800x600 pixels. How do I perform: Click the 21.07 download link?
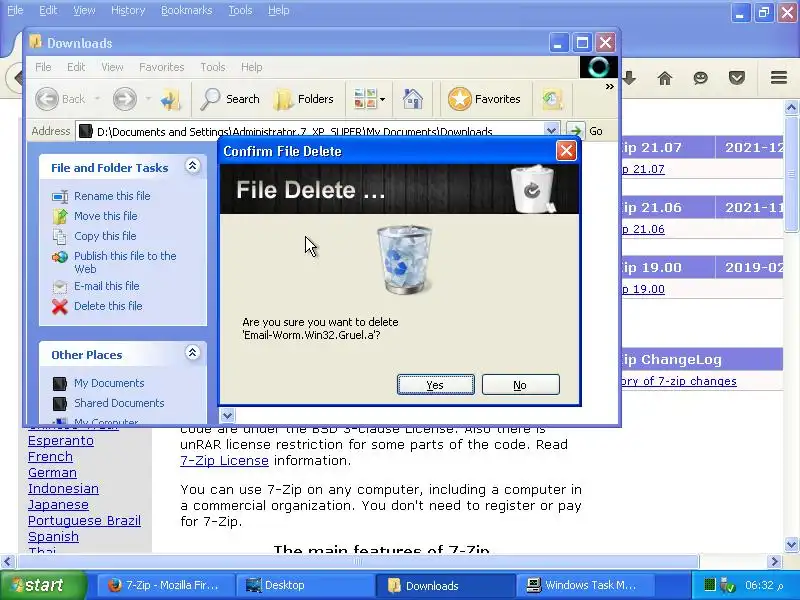point(643,169)
